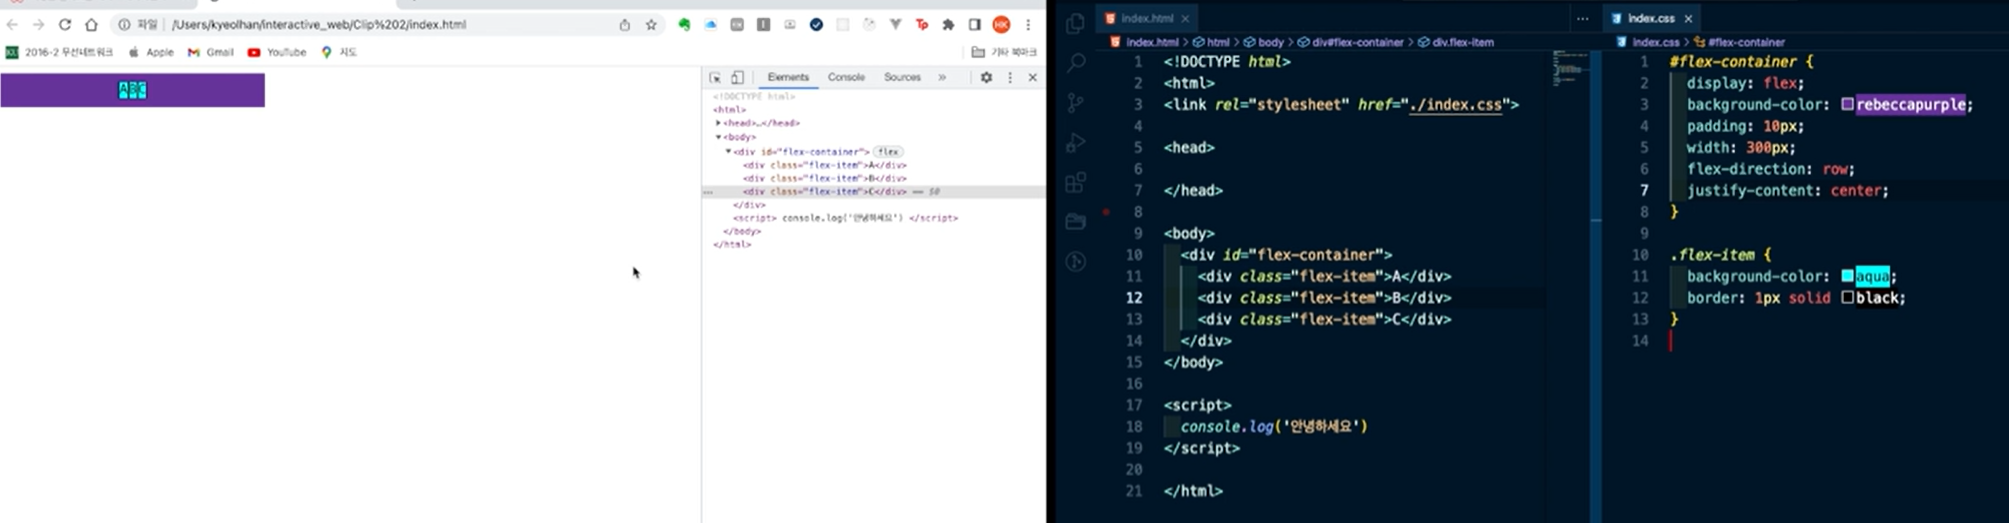2009x523 pixels.
Task: Open the 2016-2 무선네트워크 bookmark
Action: (60, 52)
